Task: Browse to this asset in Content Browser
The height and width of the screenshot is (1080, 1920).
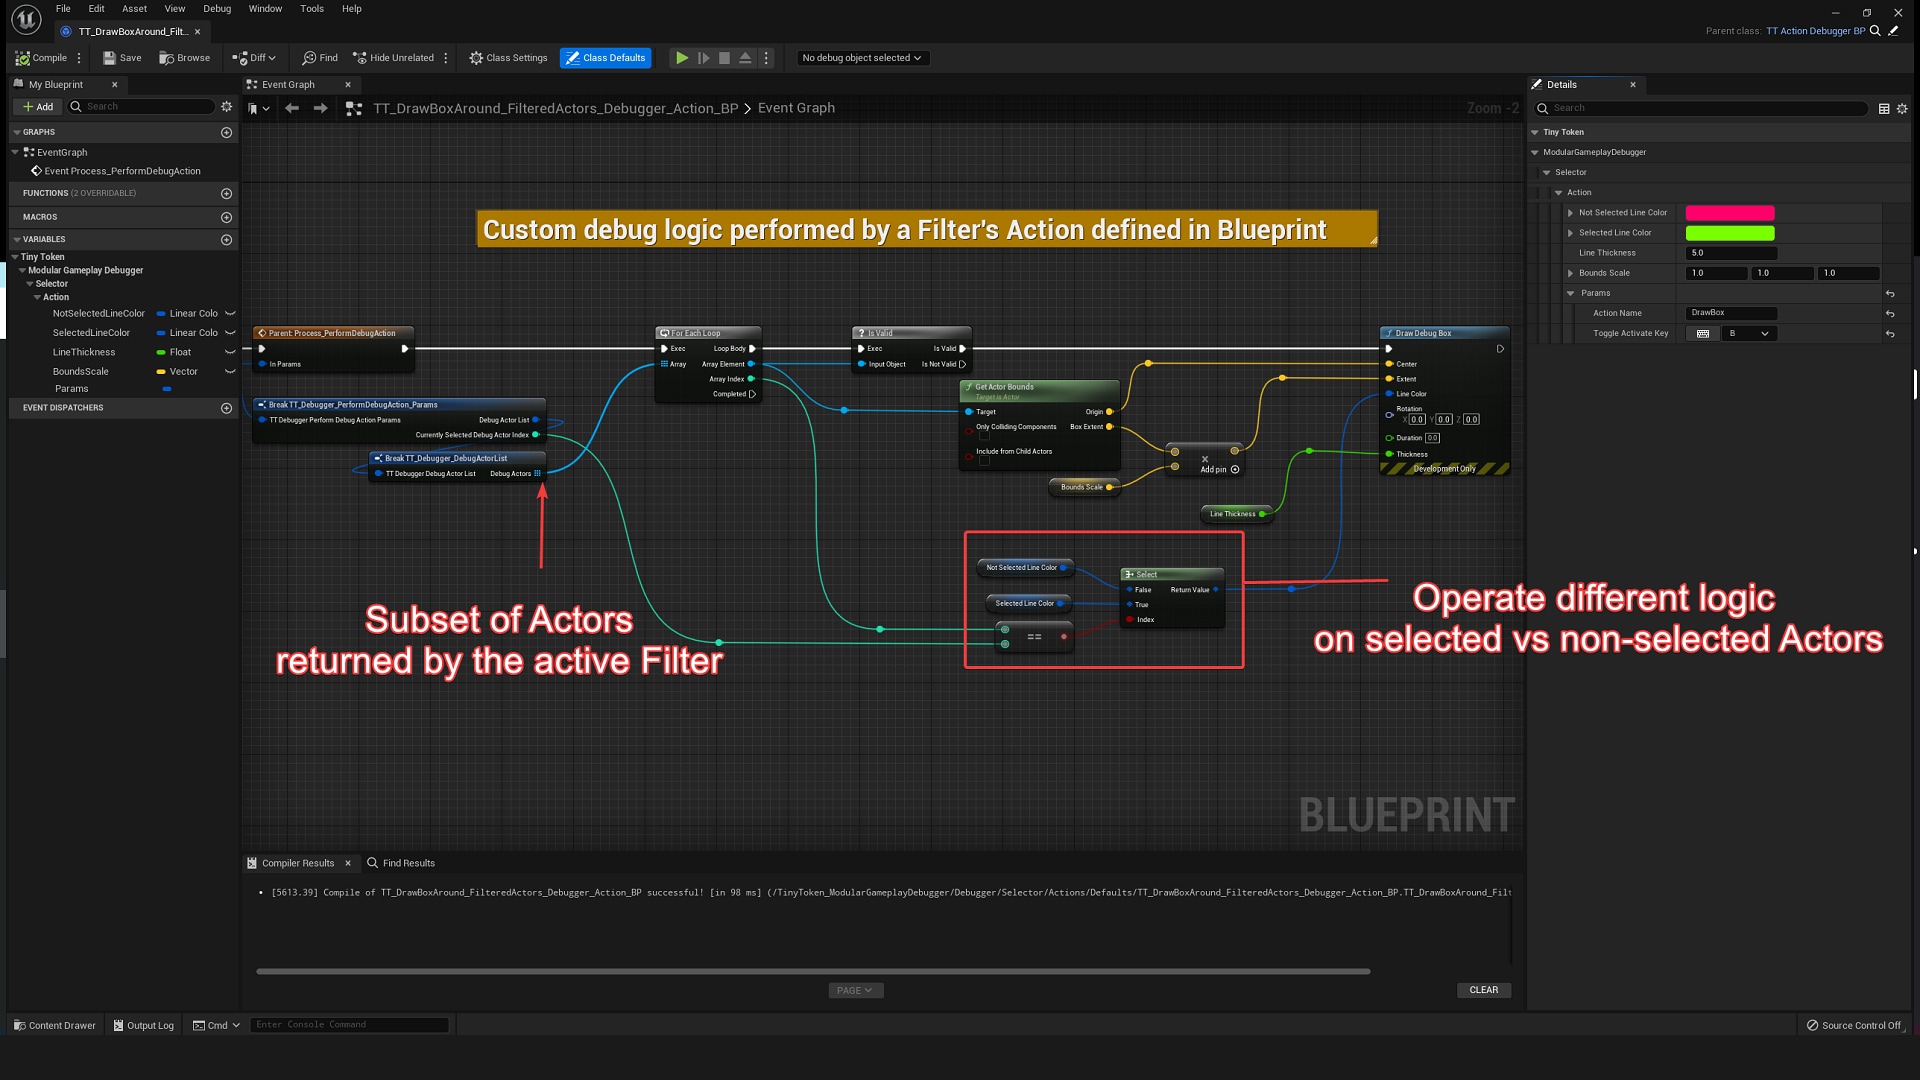Action: point(184,57)
